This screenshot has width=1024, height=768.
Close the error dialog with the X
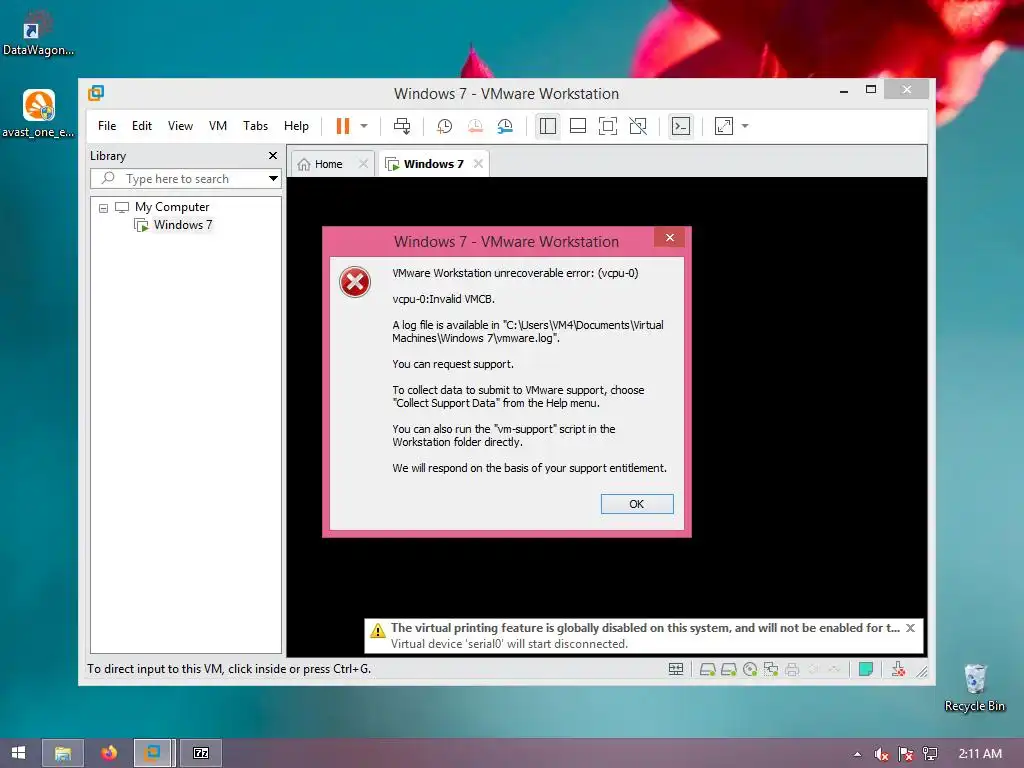point(669,238)
